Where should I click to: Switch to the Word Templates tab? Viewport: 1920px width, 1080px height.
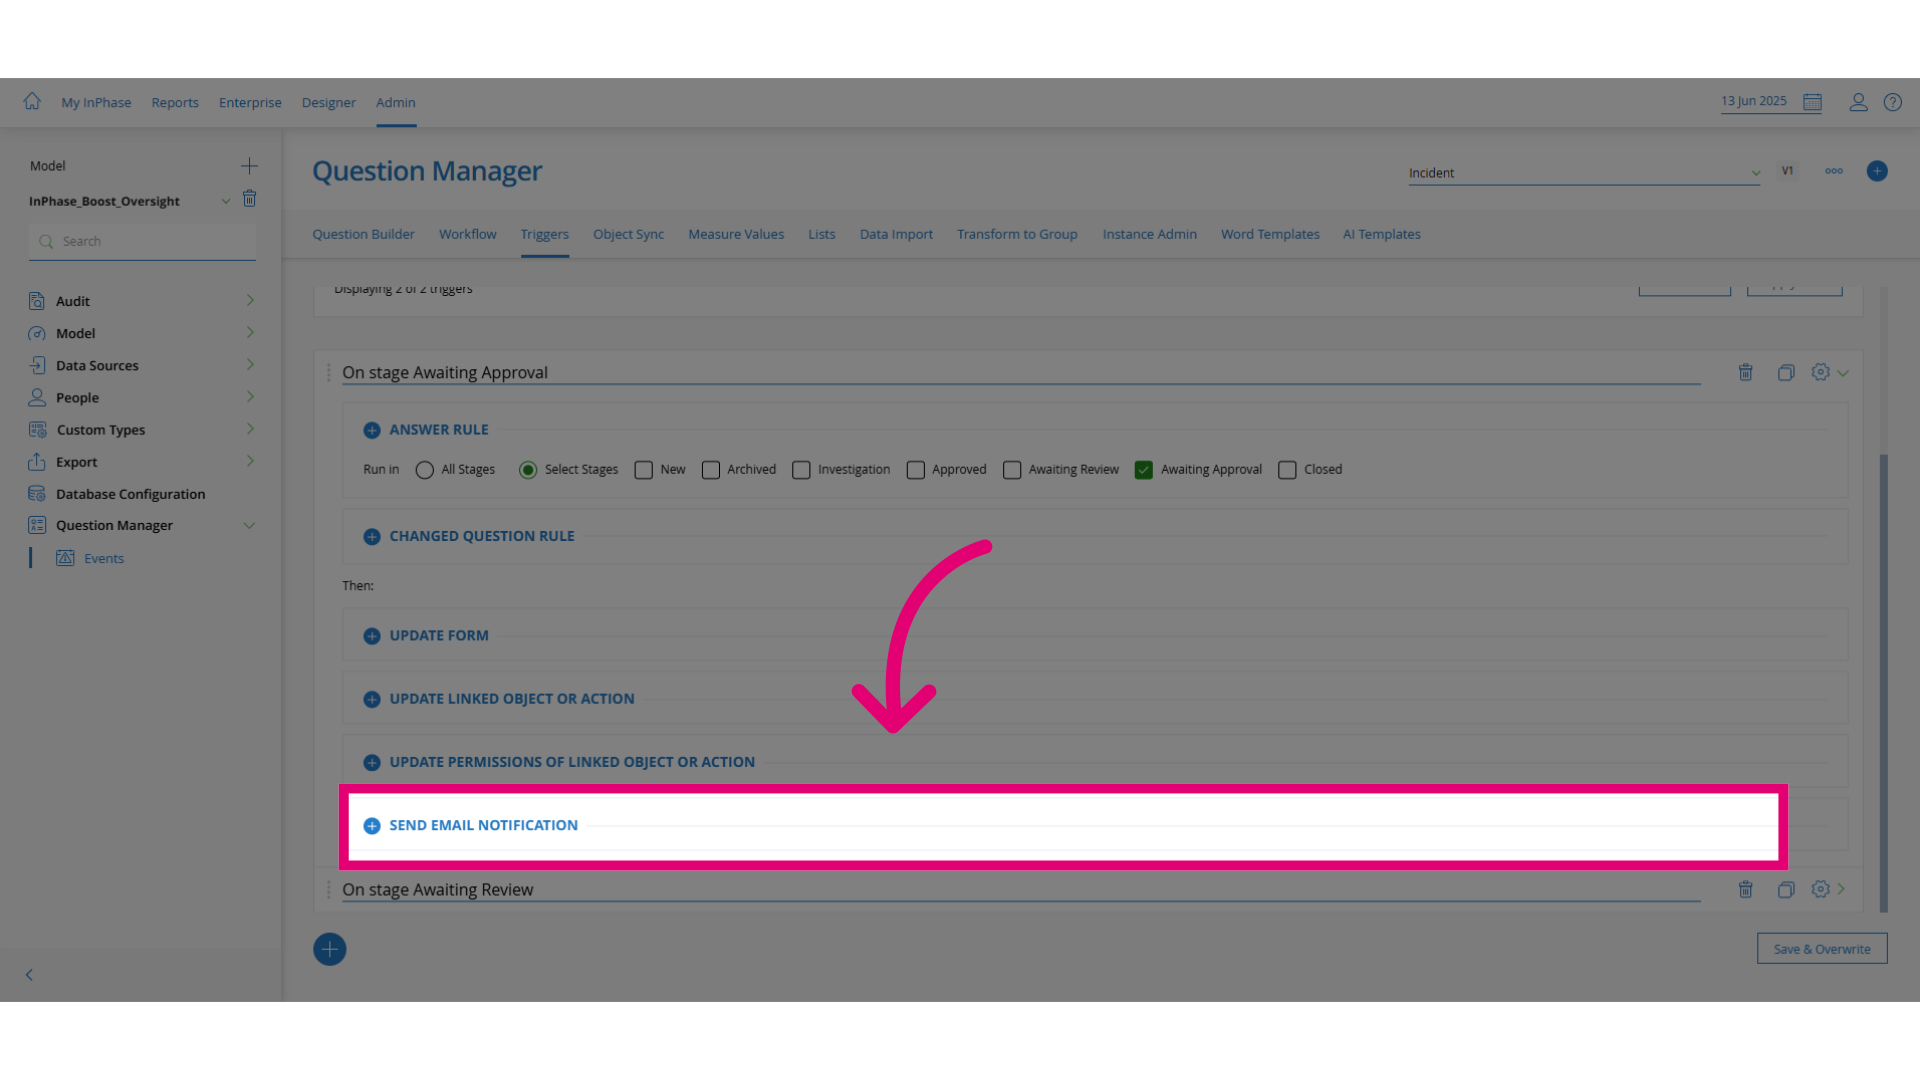click(1270, 234)
